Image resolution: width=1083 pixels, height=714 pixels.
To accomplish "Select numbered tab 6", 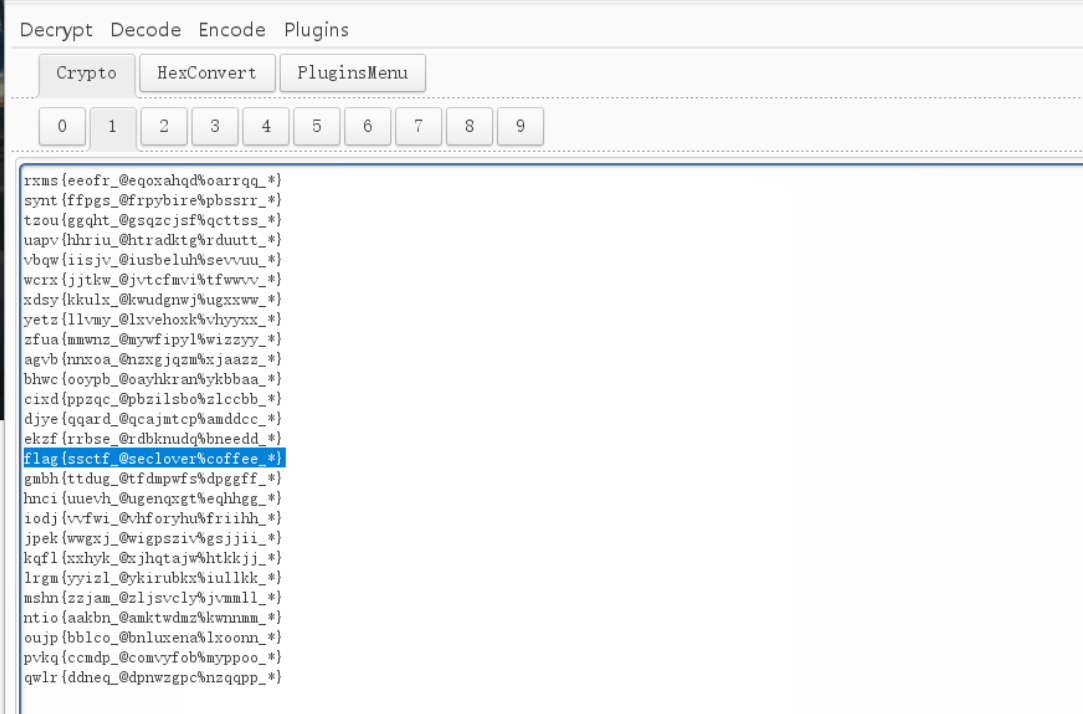I will pyautogui.click(x=367, y=126).
